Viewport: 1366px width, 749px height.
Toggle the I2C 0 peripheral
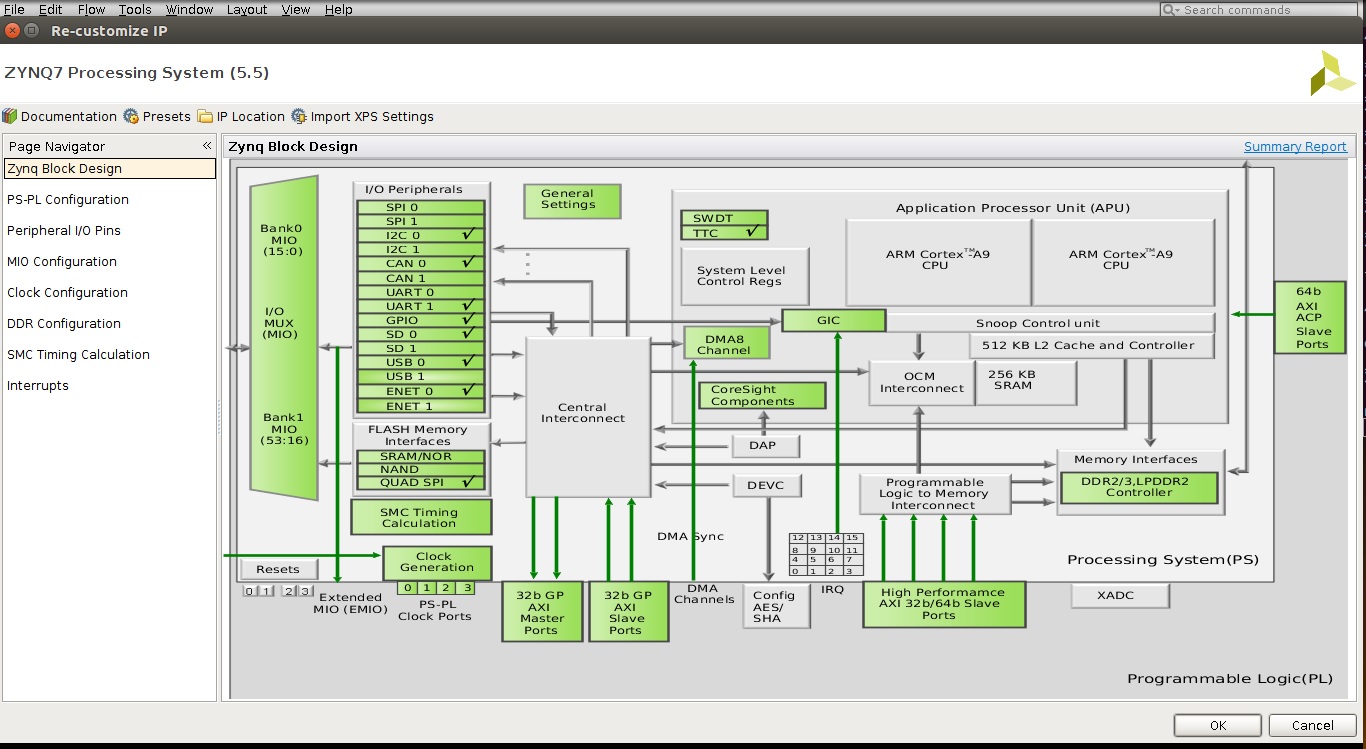tap(421, 236)
